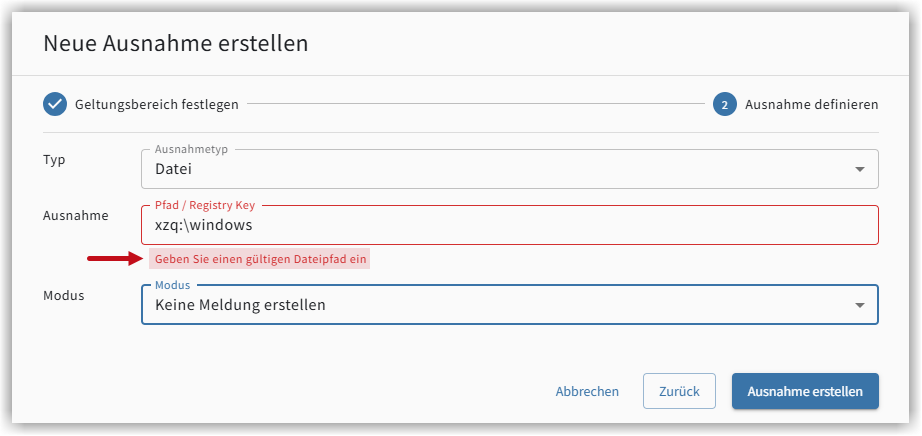
Task: Click the step 2 number circle
Action: coord(724,105)
